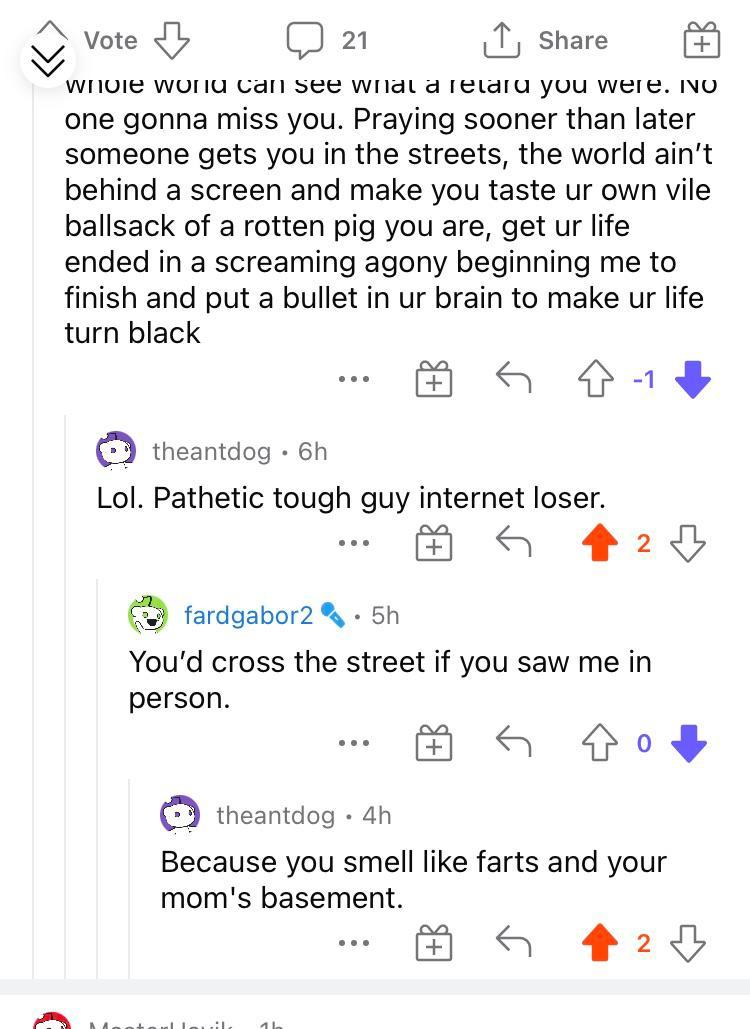Reply to 'Pathetic tough guy internet loser' comment
The image size is (750, 1029).
tap(514, 543)
